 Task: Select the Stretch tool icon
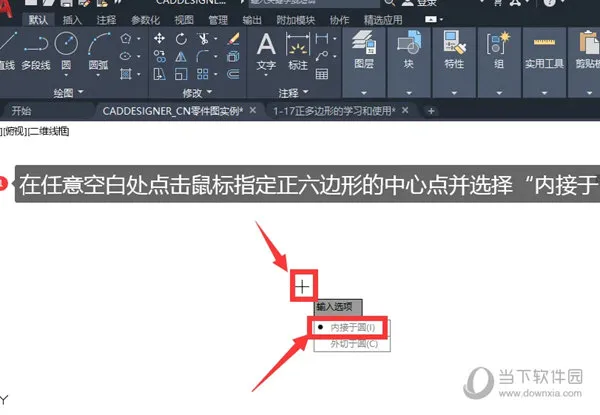pos(160,74)
